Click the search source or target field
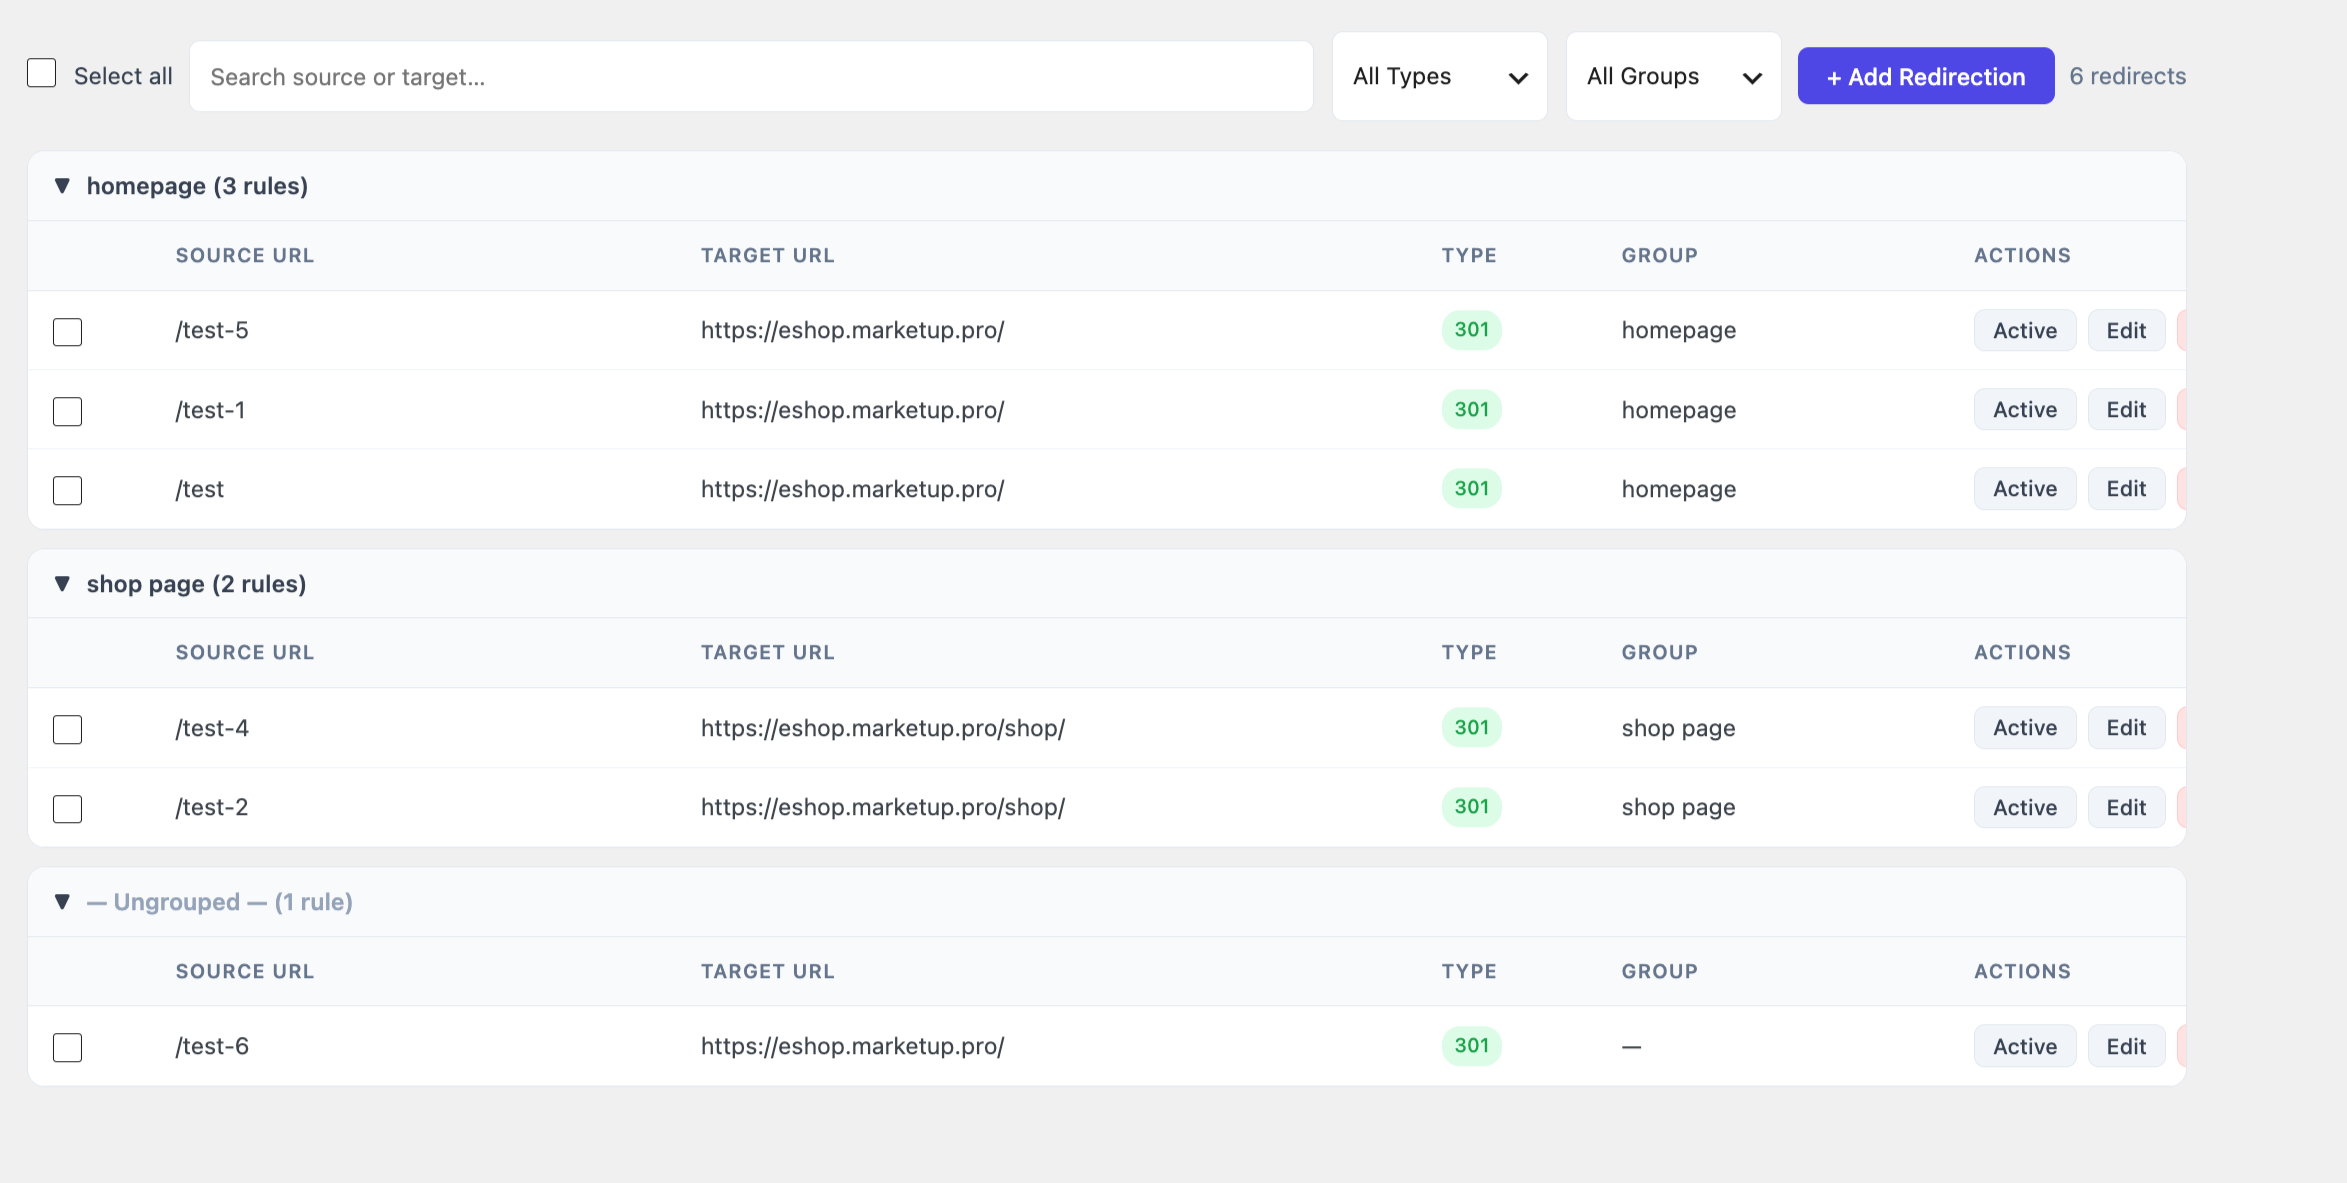The width and height of the screenshot is (2347, 1183). 751,76
